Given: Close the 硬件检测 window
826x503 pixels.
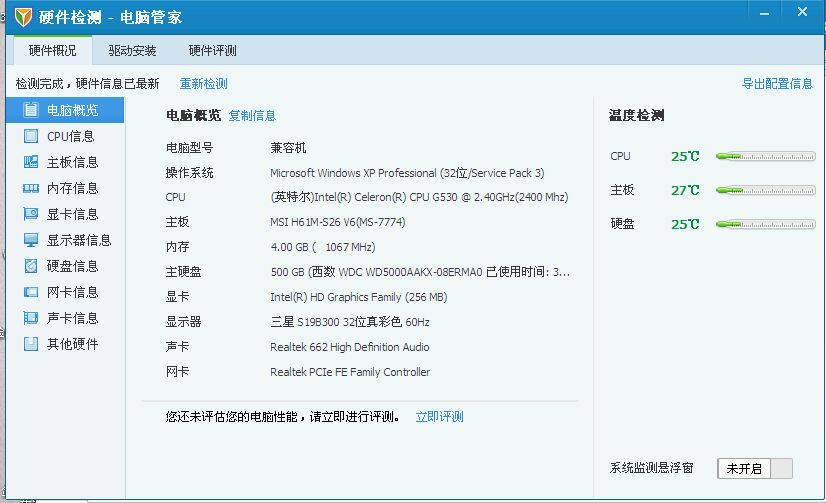Looking at the screenshot, I should 802,12.
